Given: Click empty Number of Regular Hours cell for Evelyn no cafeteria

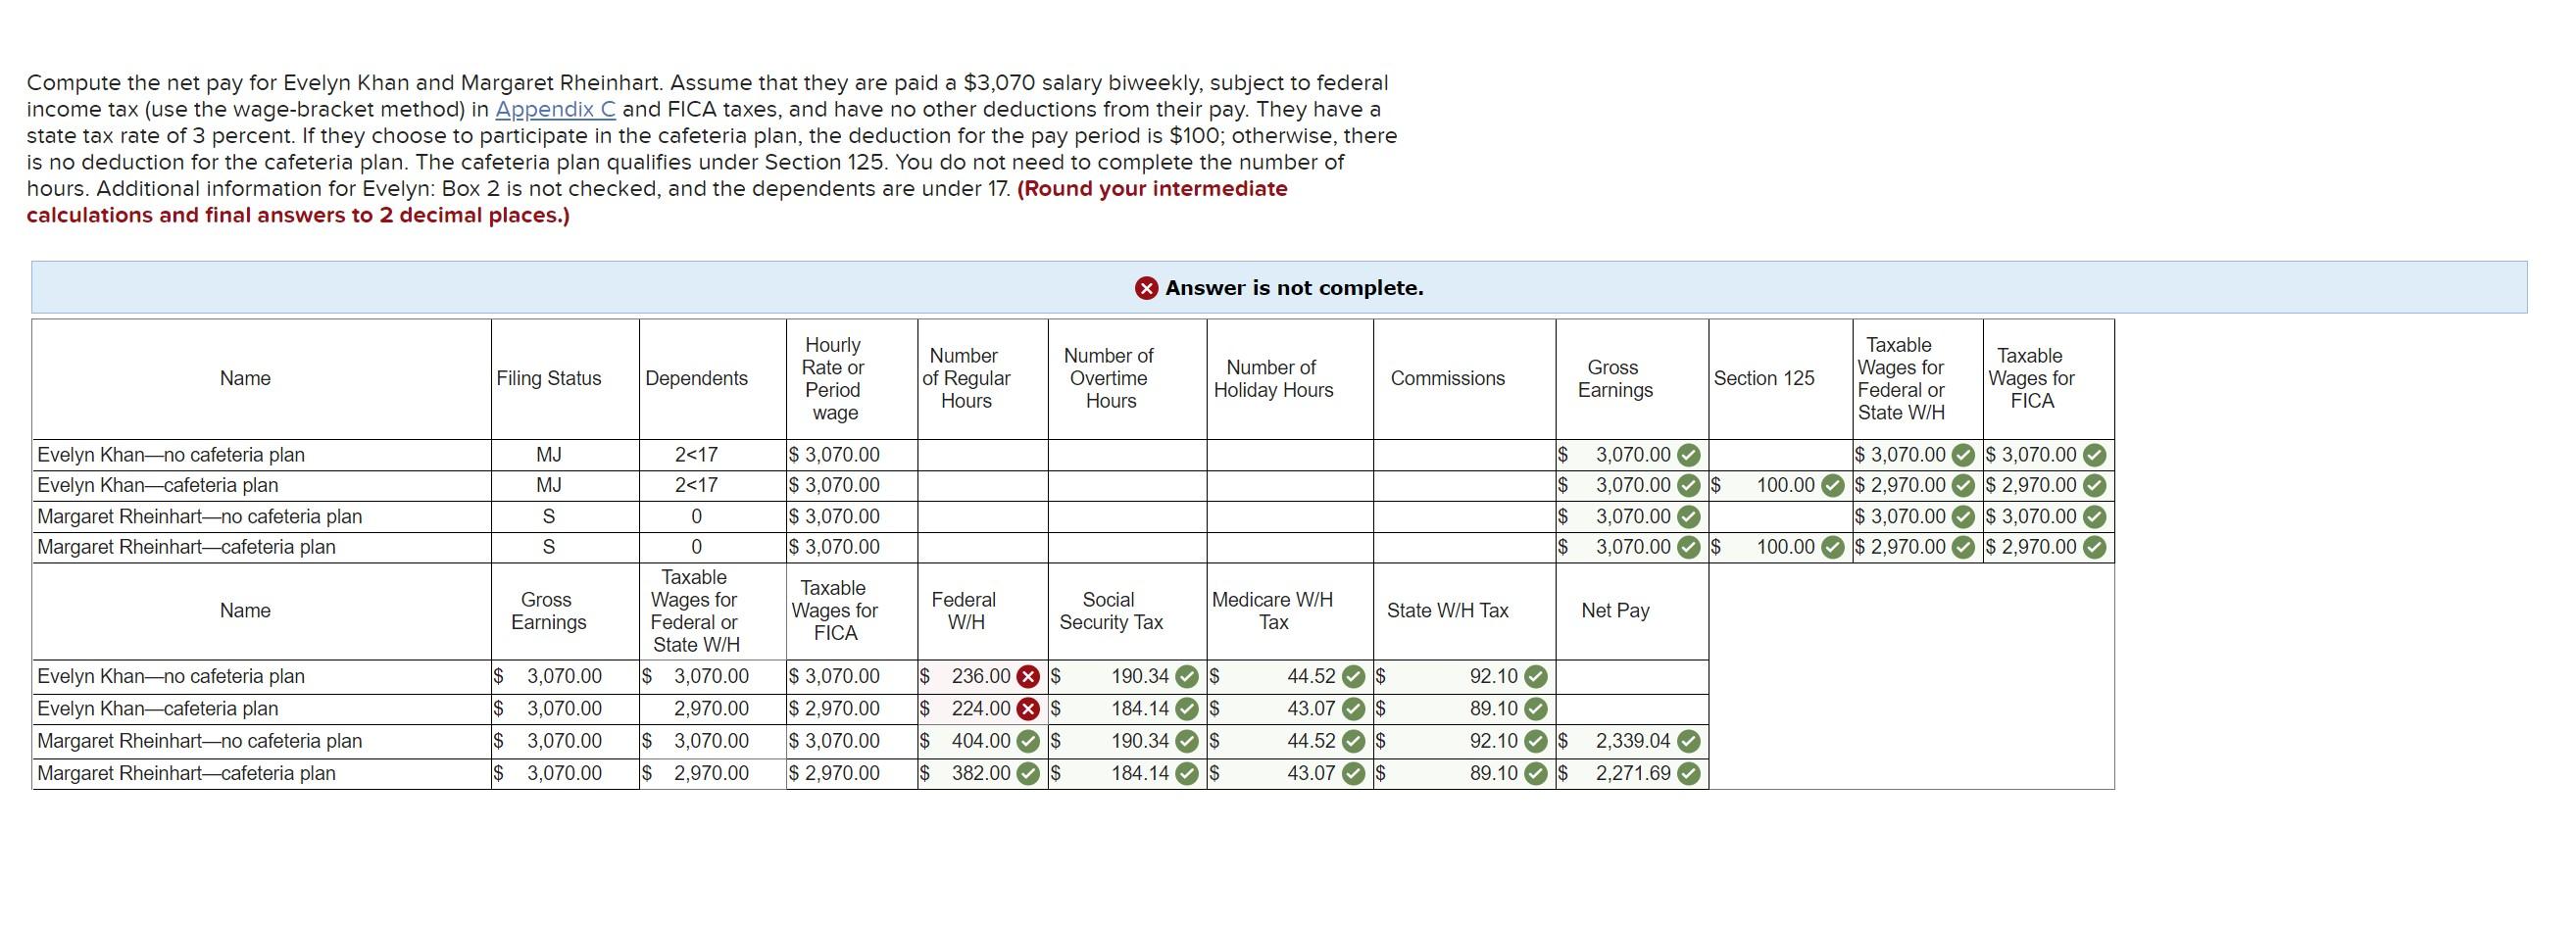Looking at the screenshot, I should (x=982, y=455).
